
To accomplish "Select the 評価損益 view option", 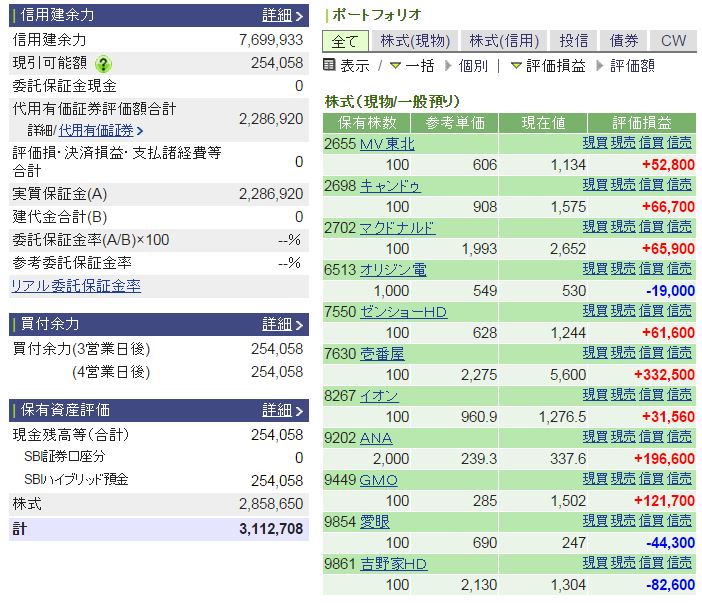I will (x=548, y=66).
